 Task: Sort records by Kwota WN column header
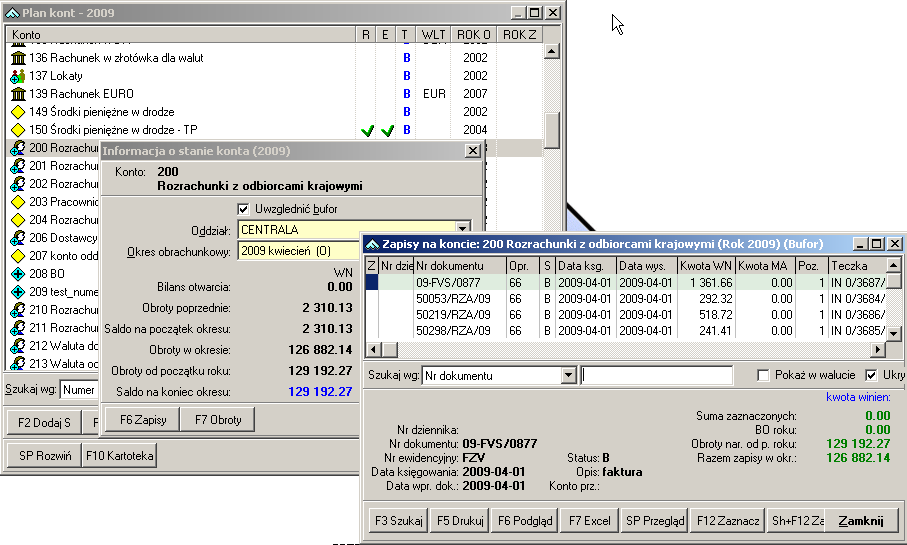(x=706, y=266)
